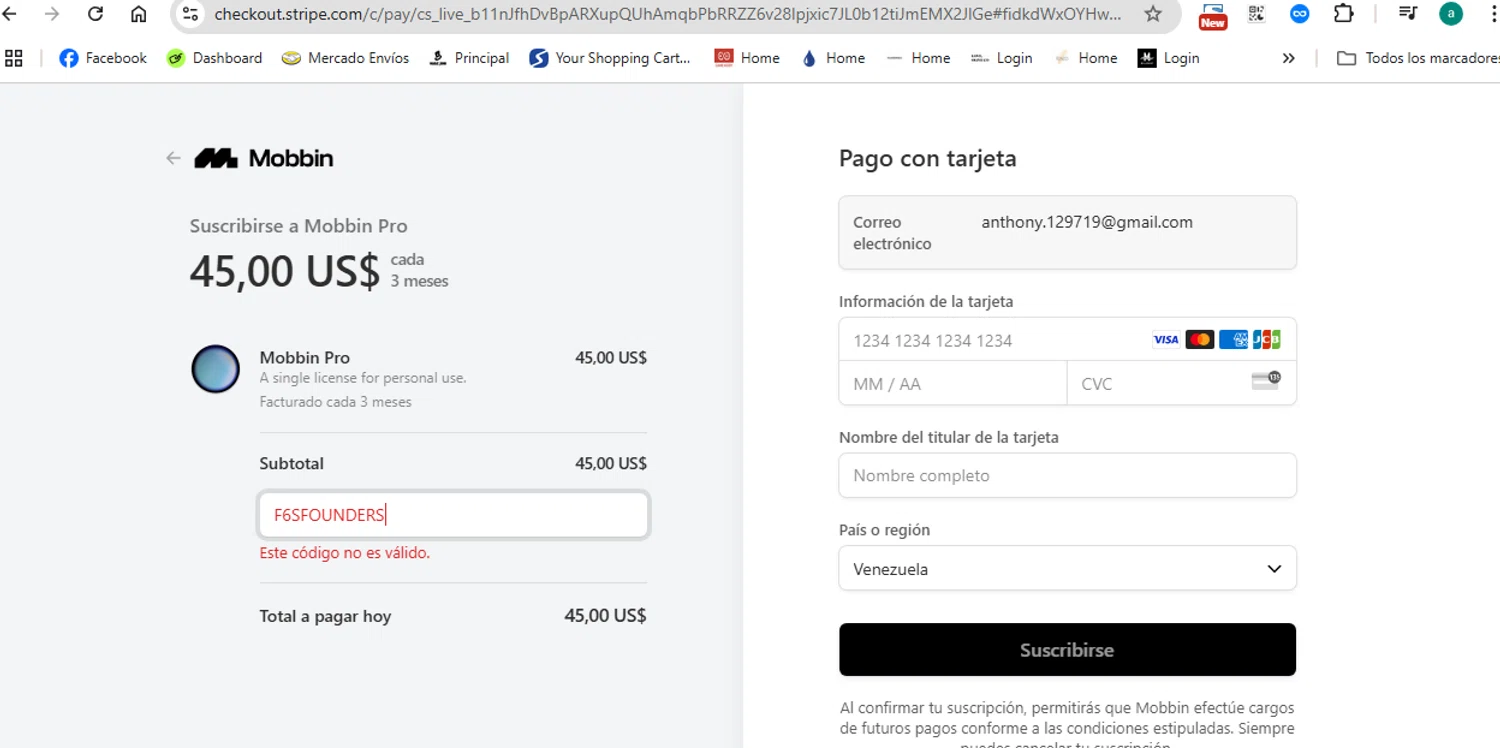The height and width of the screenshot is (748, 1500).
Task: Open the Todos los marcadores folder
Action: click(1418, 58)
